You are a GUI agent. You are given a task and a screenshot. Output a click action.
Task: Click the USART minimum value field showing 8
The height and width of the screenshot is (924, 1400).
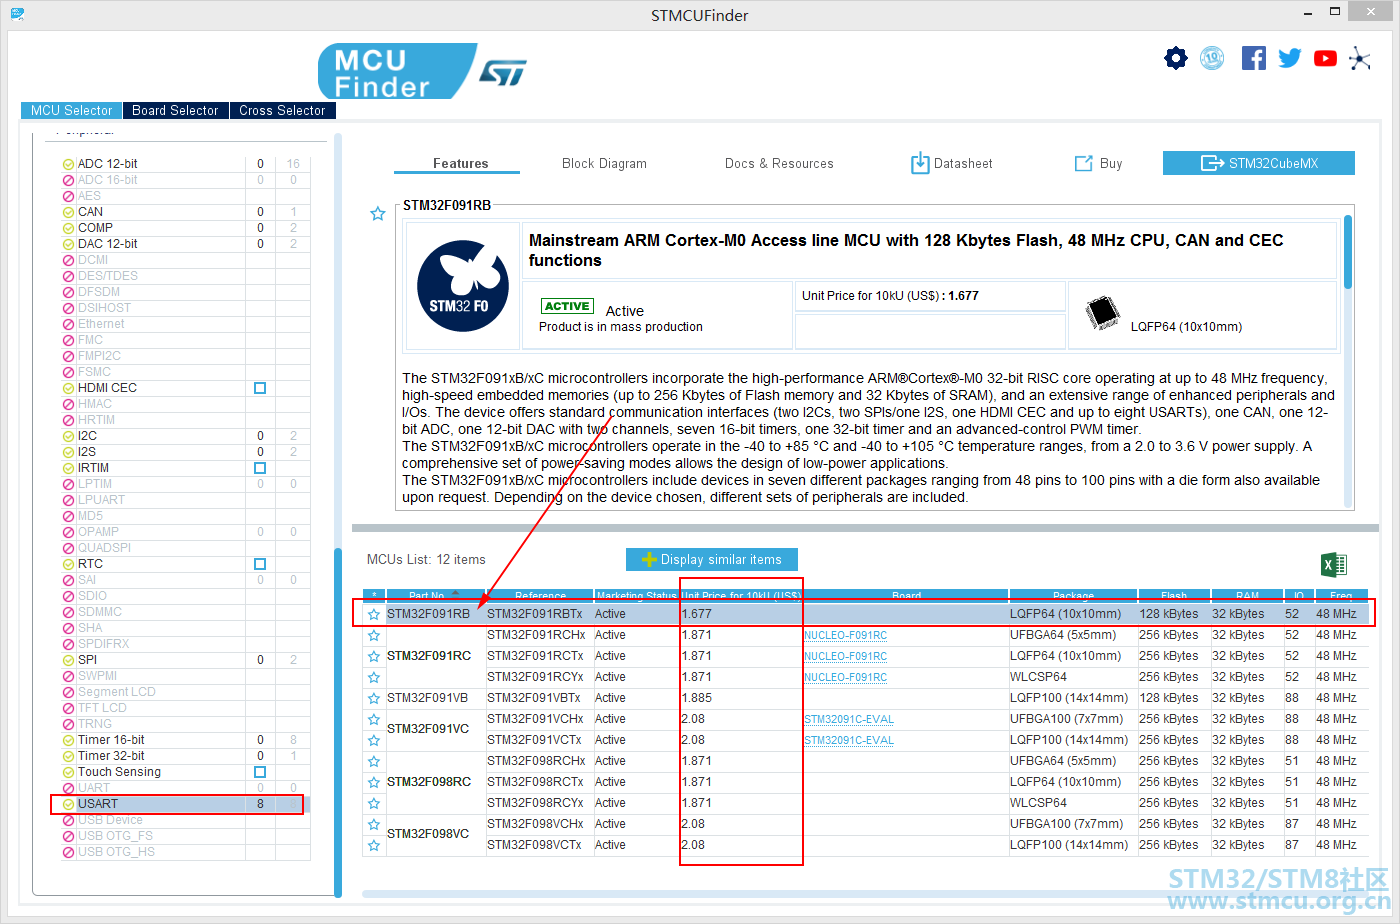[260, 804]
